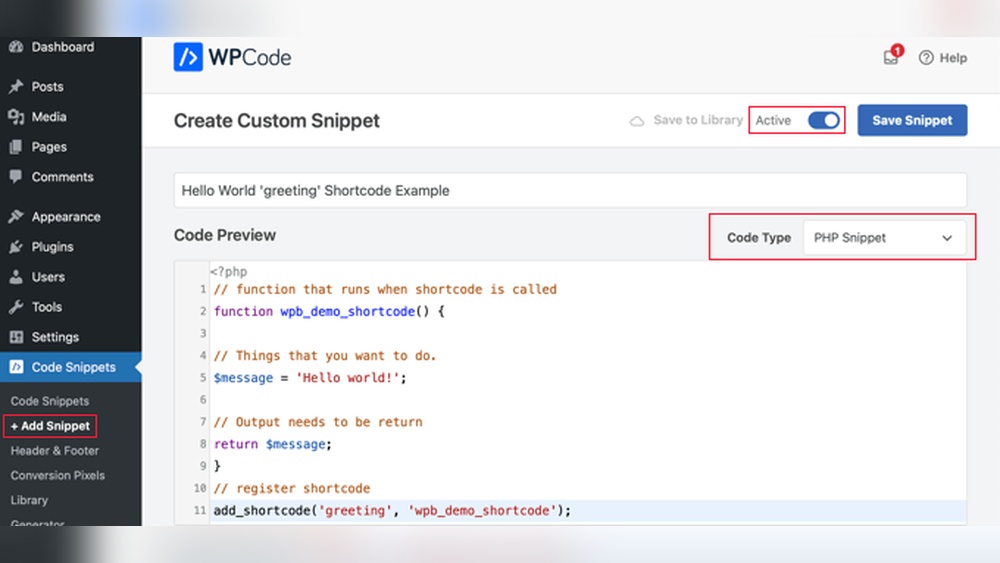Open the Conversion Pixels submenu link
The image size is (1000, 563).
pyautogui.click(x=57, y=476)
